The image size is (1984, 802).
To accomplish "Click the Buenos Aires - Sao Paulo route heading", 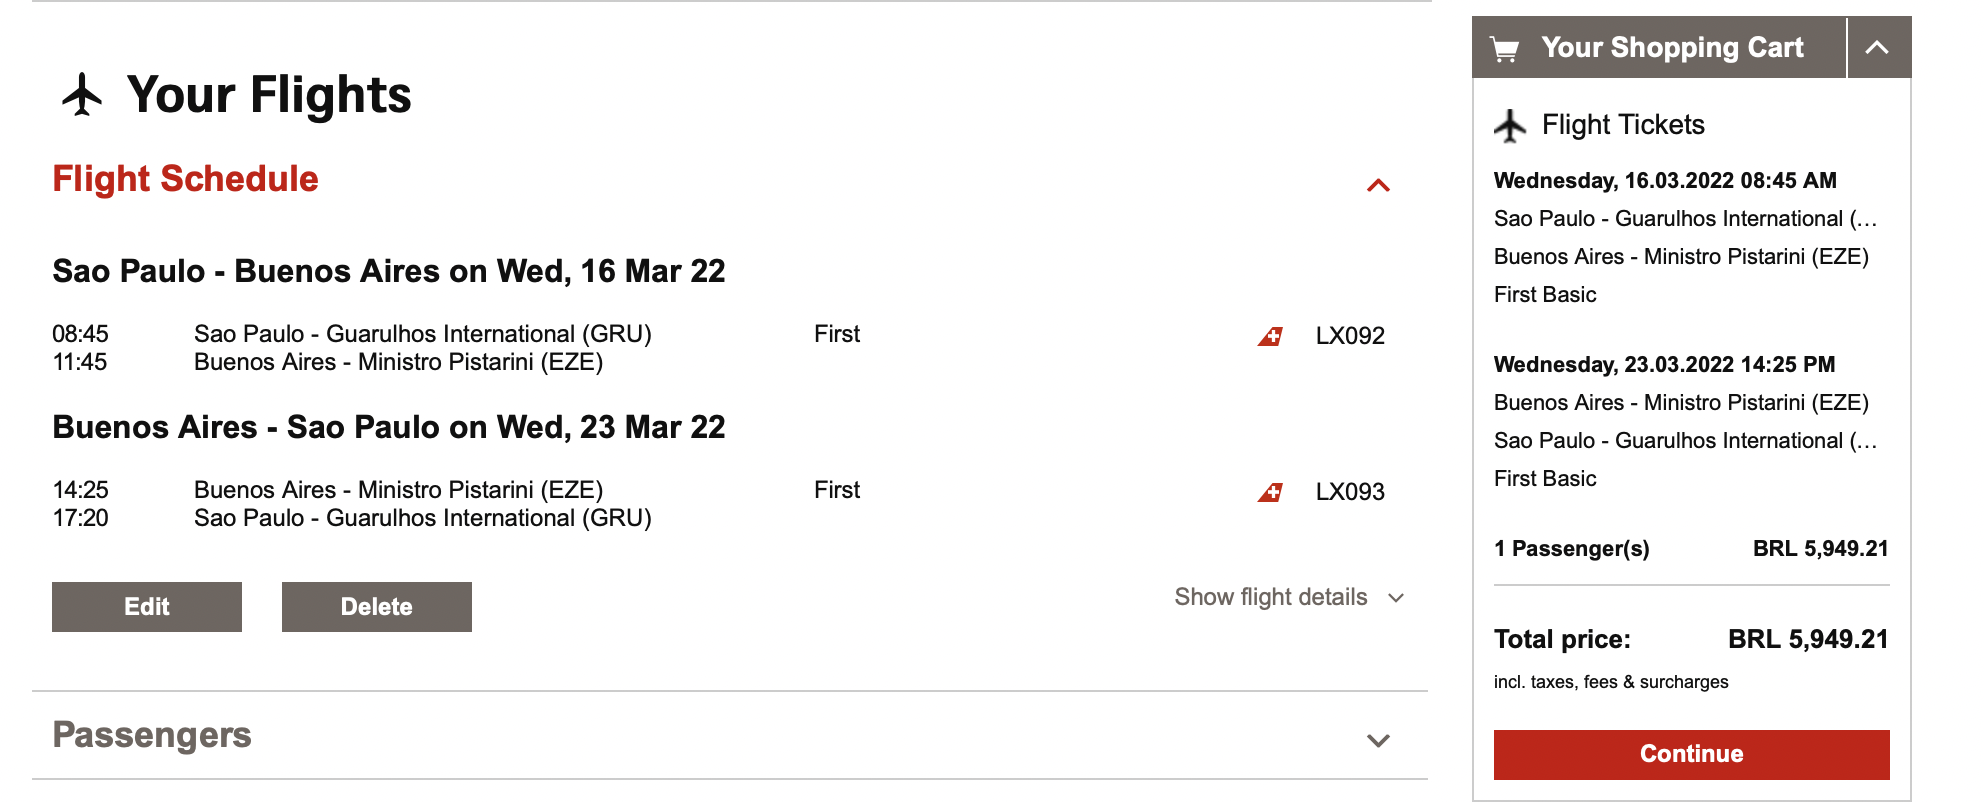I will [389, 427].
